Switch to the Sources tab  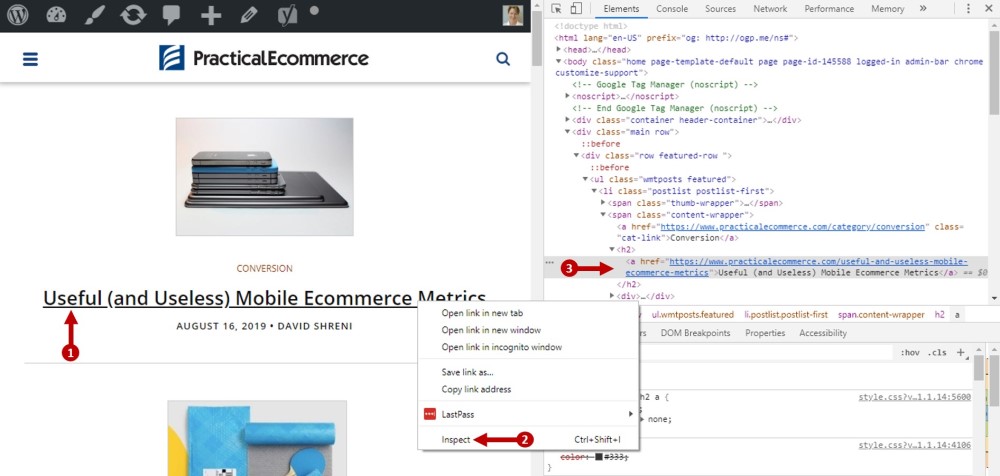pyautogui.click(x=721, y=9)
